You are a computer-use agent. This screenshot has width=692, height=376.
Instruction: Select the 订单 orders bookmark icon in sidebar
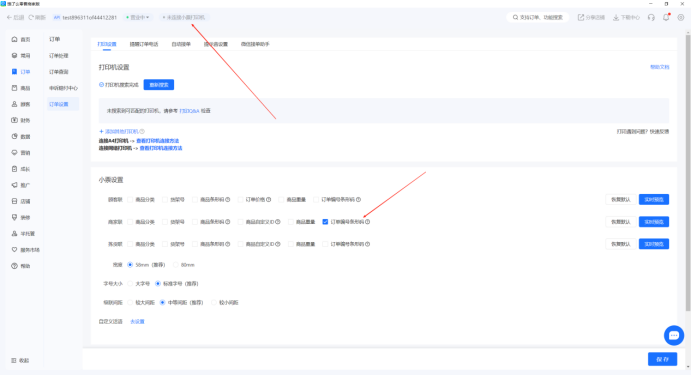coord(15,71)
